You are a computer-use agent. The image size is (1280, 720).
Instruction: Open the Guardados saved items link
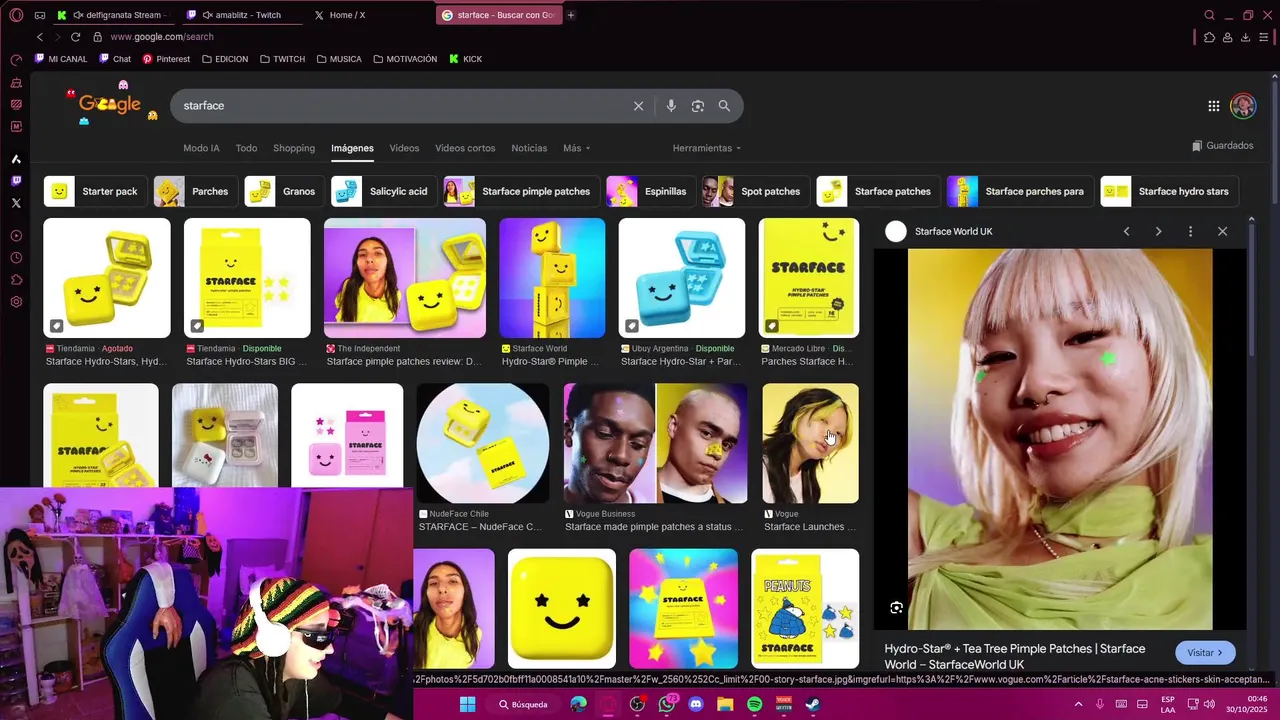(1222, 146)
